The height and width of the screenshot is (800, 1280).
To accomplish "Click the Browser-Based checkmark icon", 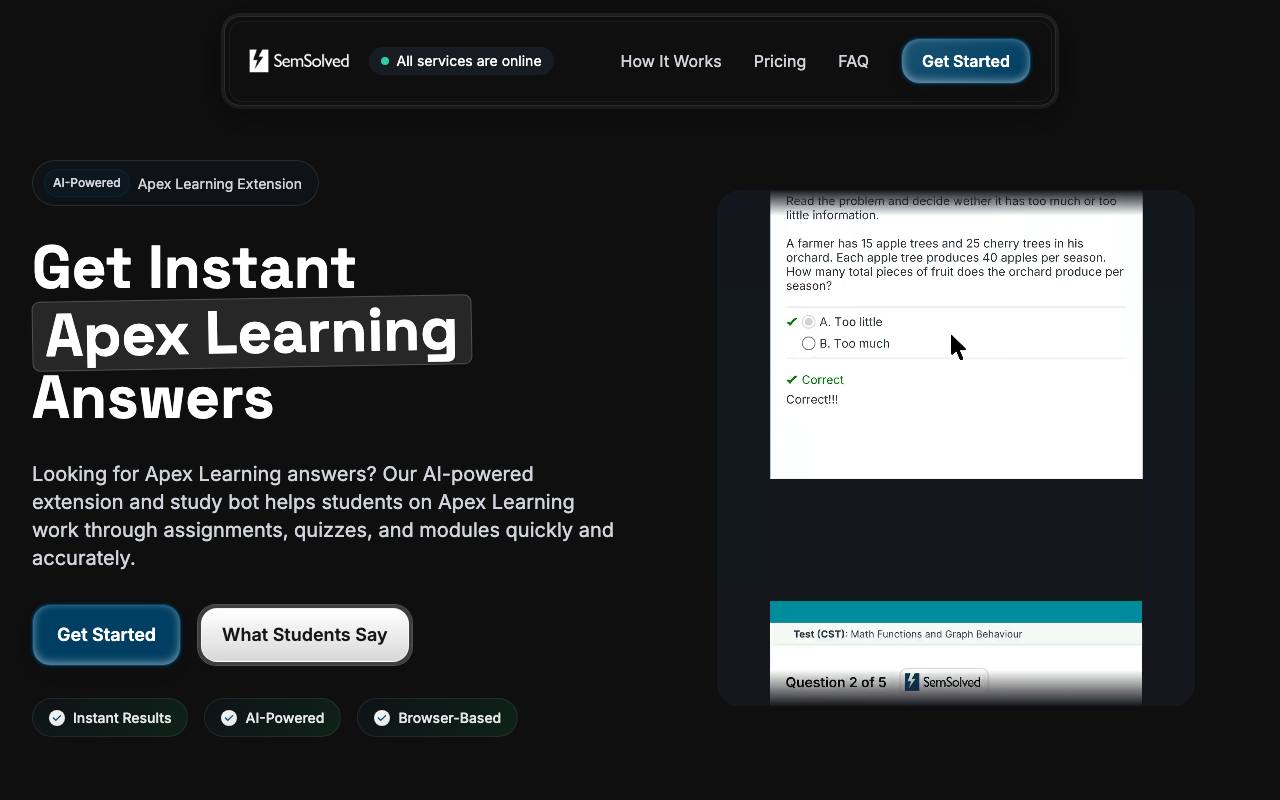I will click(382, 718).
